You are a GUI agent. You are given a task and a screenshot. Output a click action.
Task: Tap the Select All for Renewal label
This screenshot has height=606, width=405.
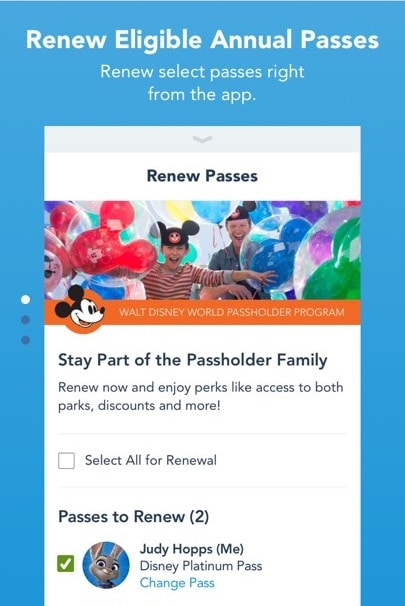point(151,460)
